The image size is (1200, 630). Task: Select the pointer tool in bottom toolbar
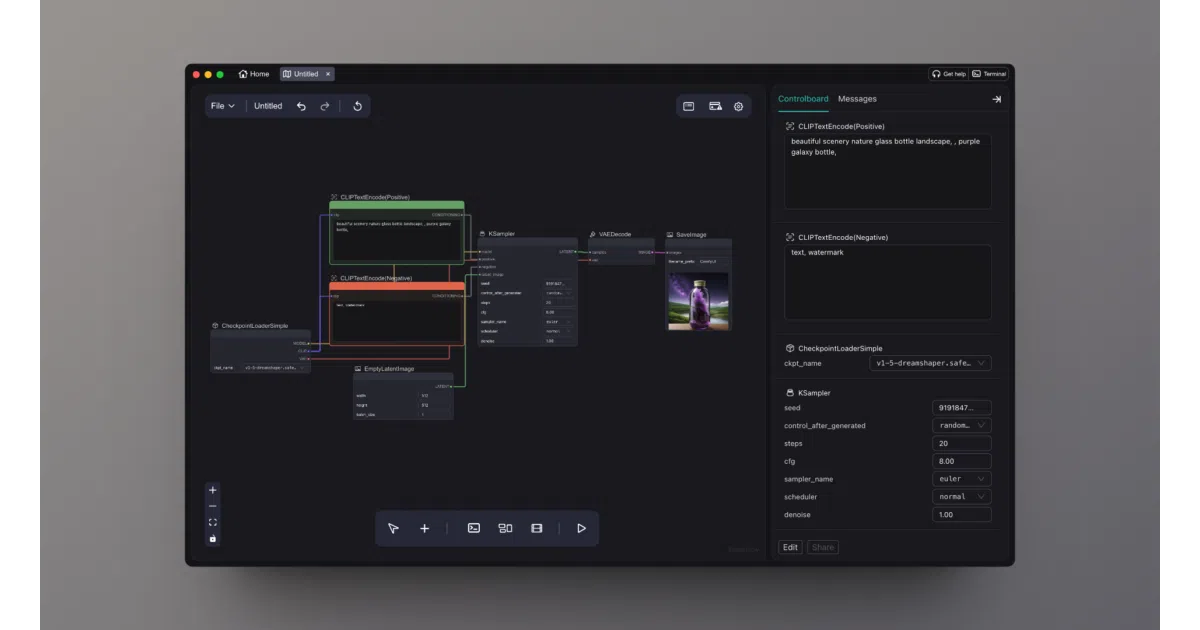(x=393, y=528)
